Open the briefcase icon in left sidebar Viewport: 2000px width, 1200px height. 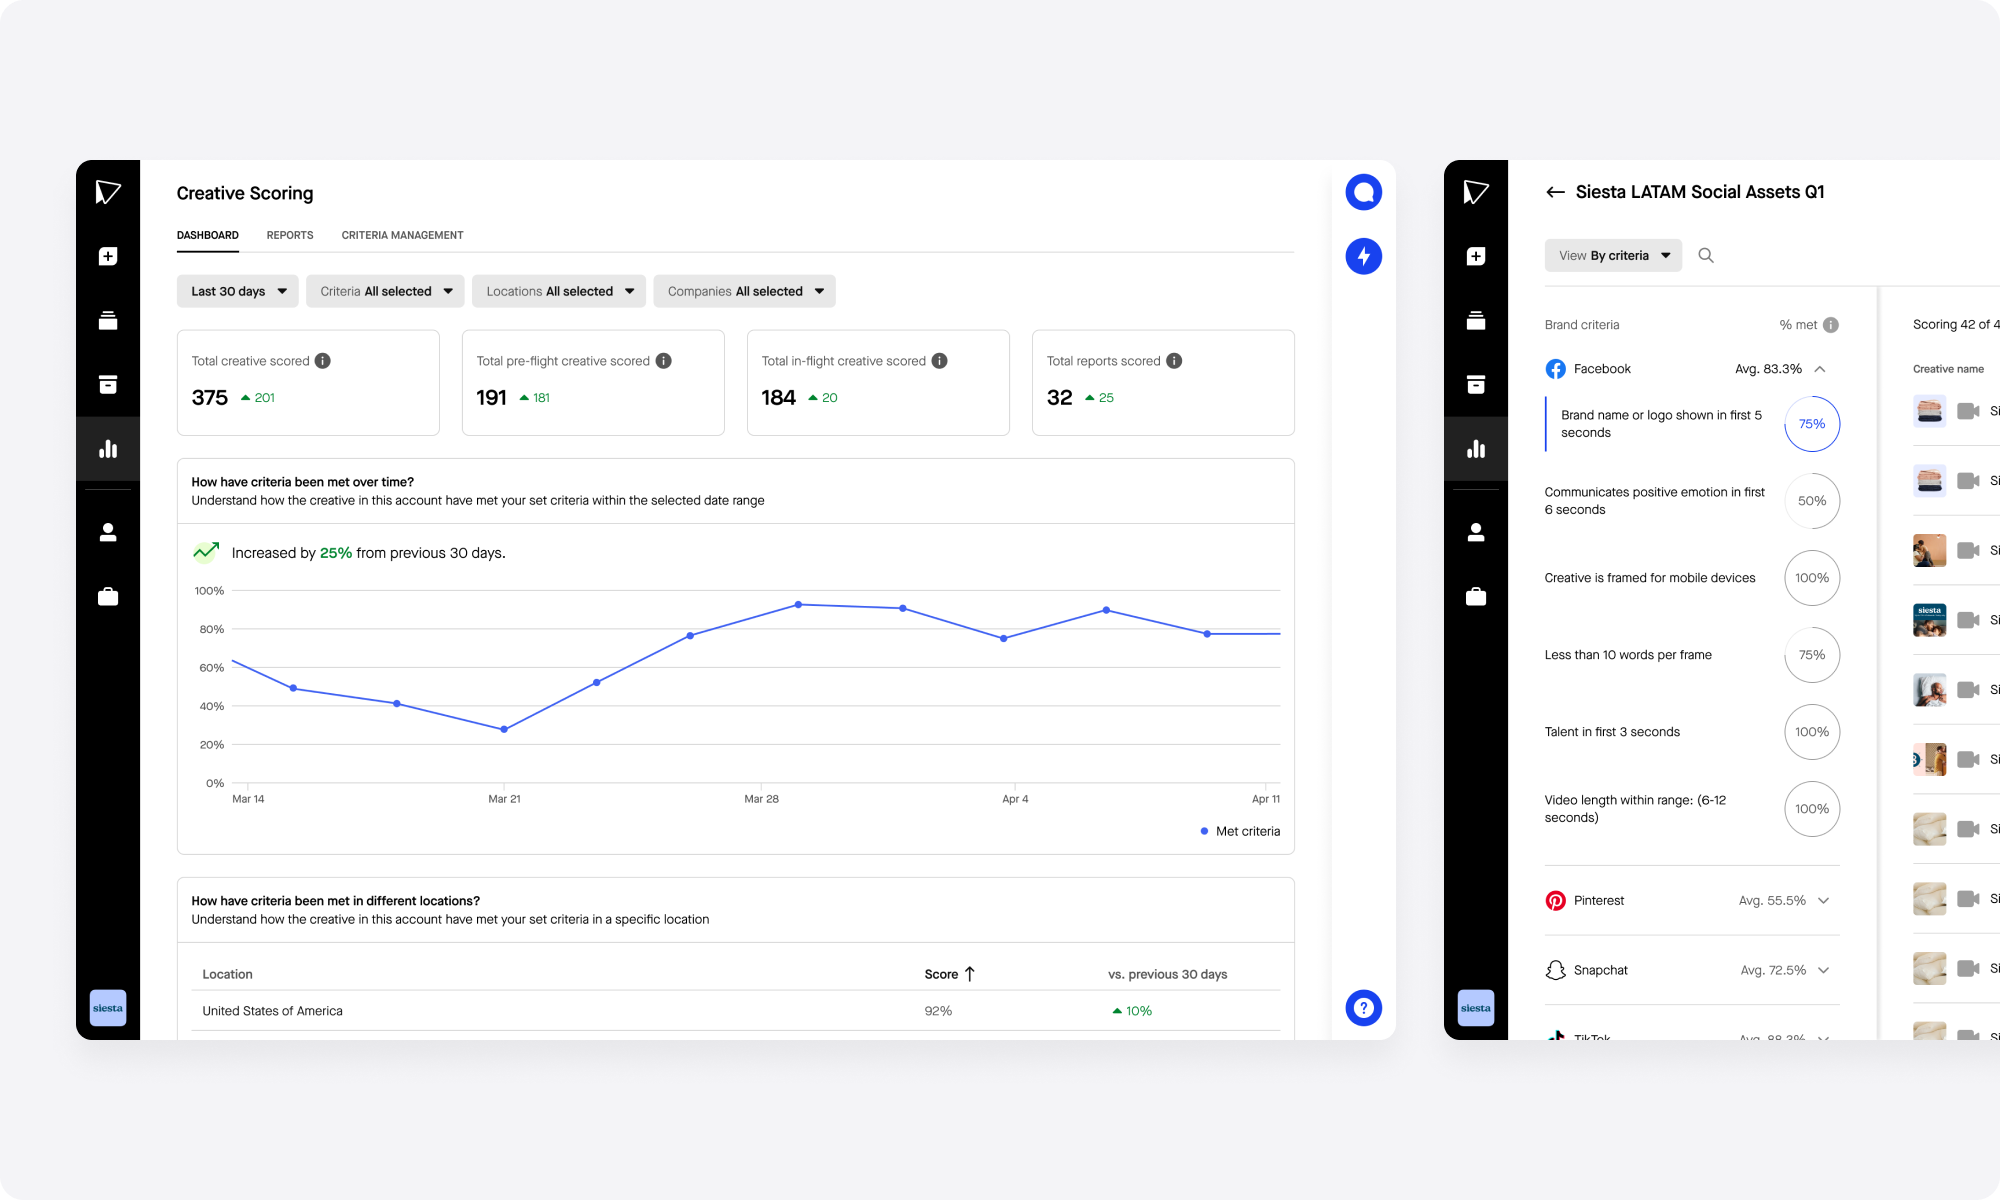108,597
